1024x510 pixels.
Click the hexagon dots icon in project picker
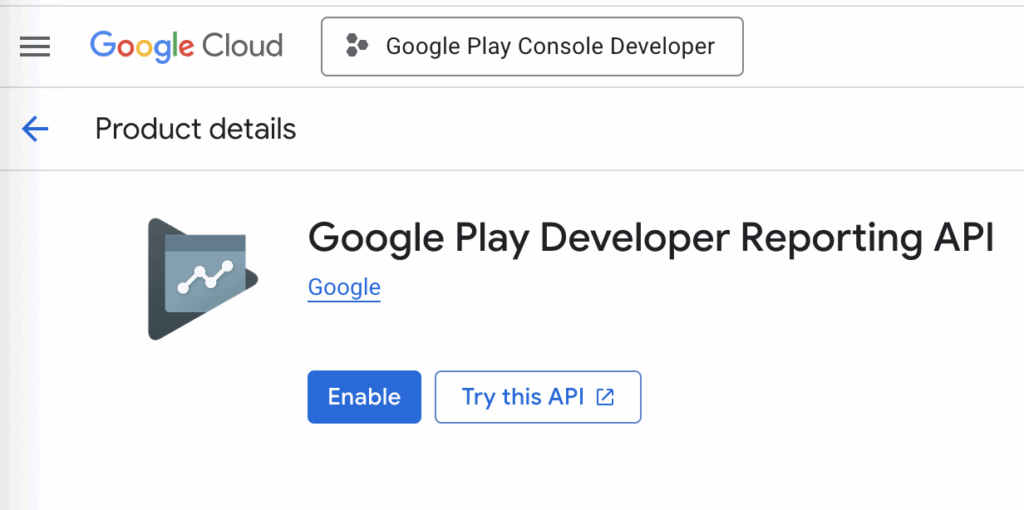coord(355,46)
